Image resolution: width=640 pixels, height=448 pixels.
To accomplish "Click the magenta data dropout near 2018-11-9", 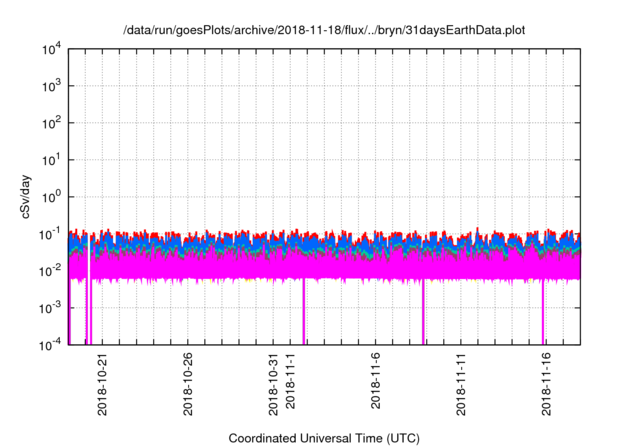I will click(423, 312).
